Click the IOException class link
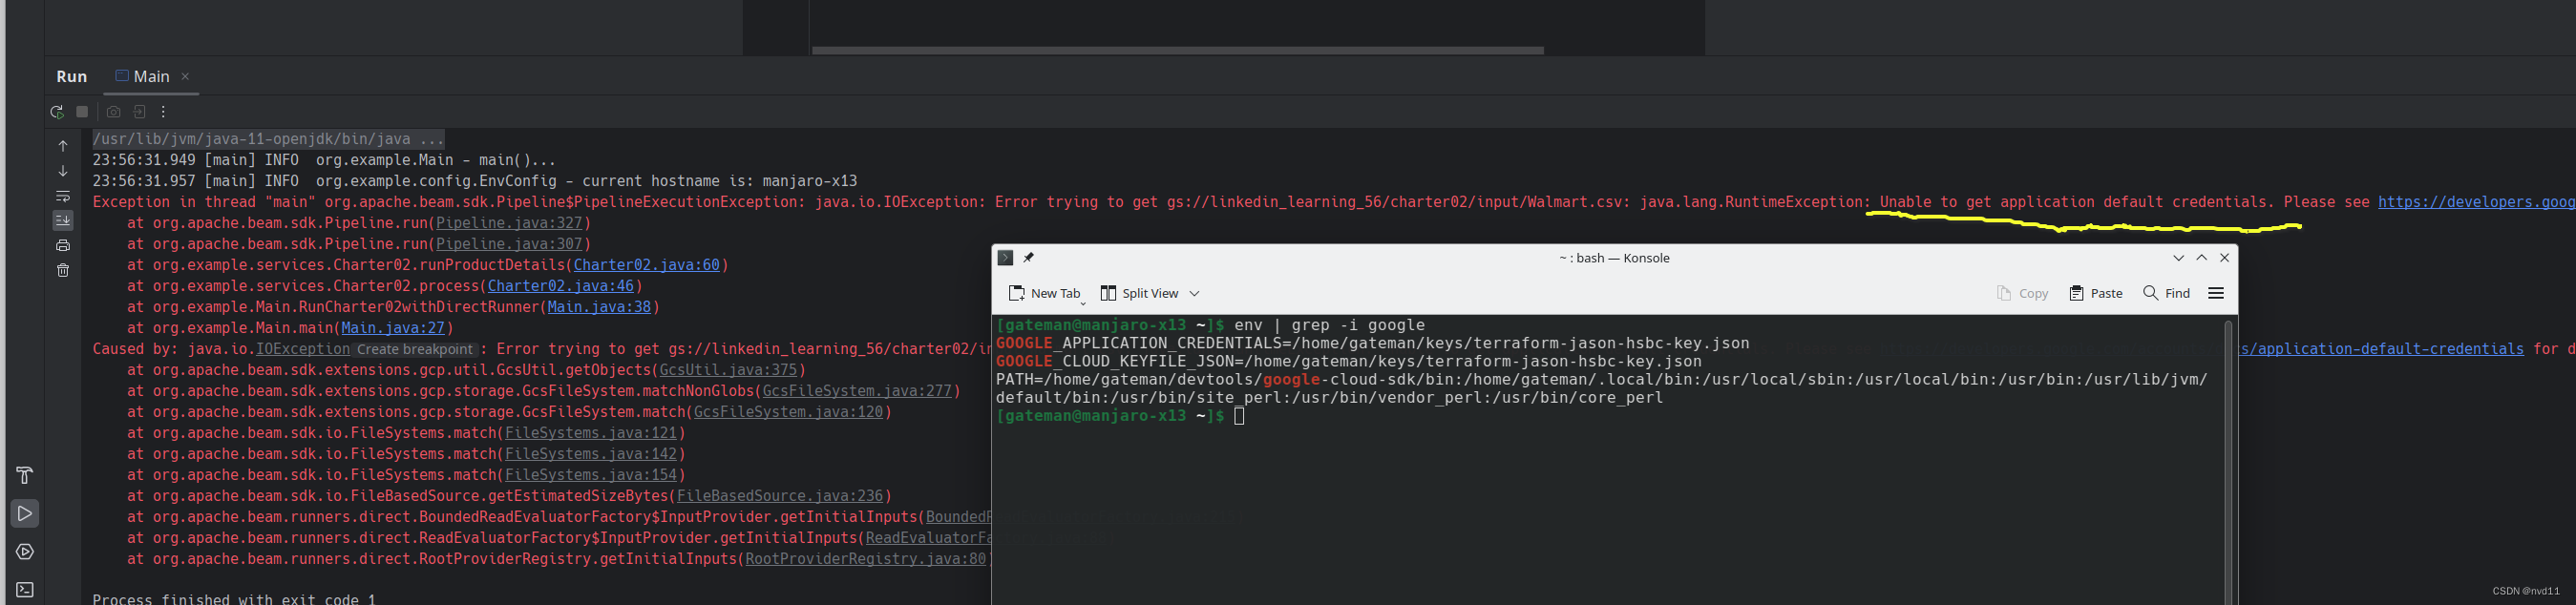2576x605 pixels. [x=303, y=349]
